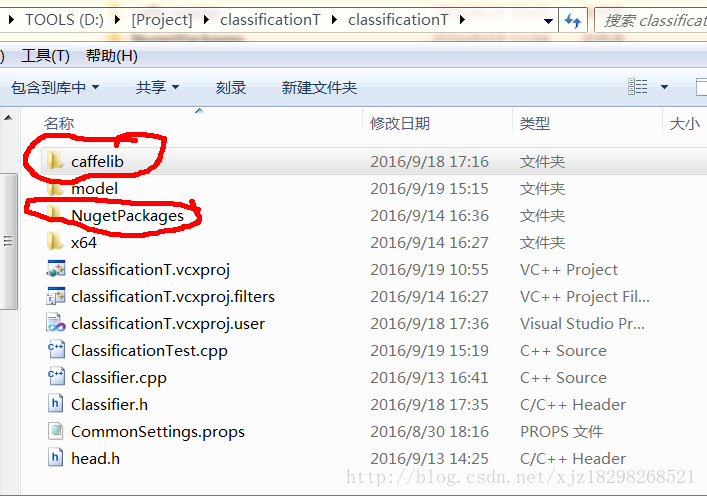Click date 2016/8/30 18:16 cell

click(x=430, y=432)
